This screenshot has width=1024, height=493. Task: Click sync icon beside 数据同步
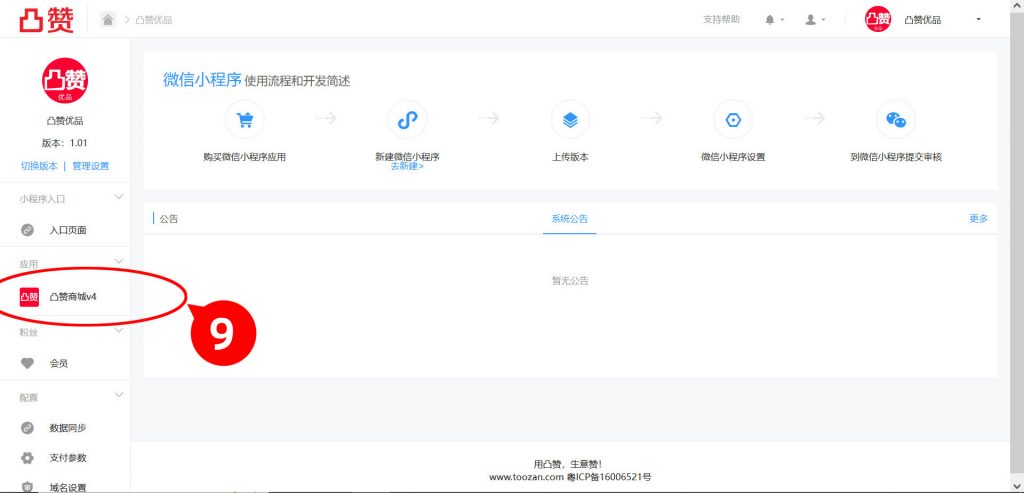tap(27, 428)
